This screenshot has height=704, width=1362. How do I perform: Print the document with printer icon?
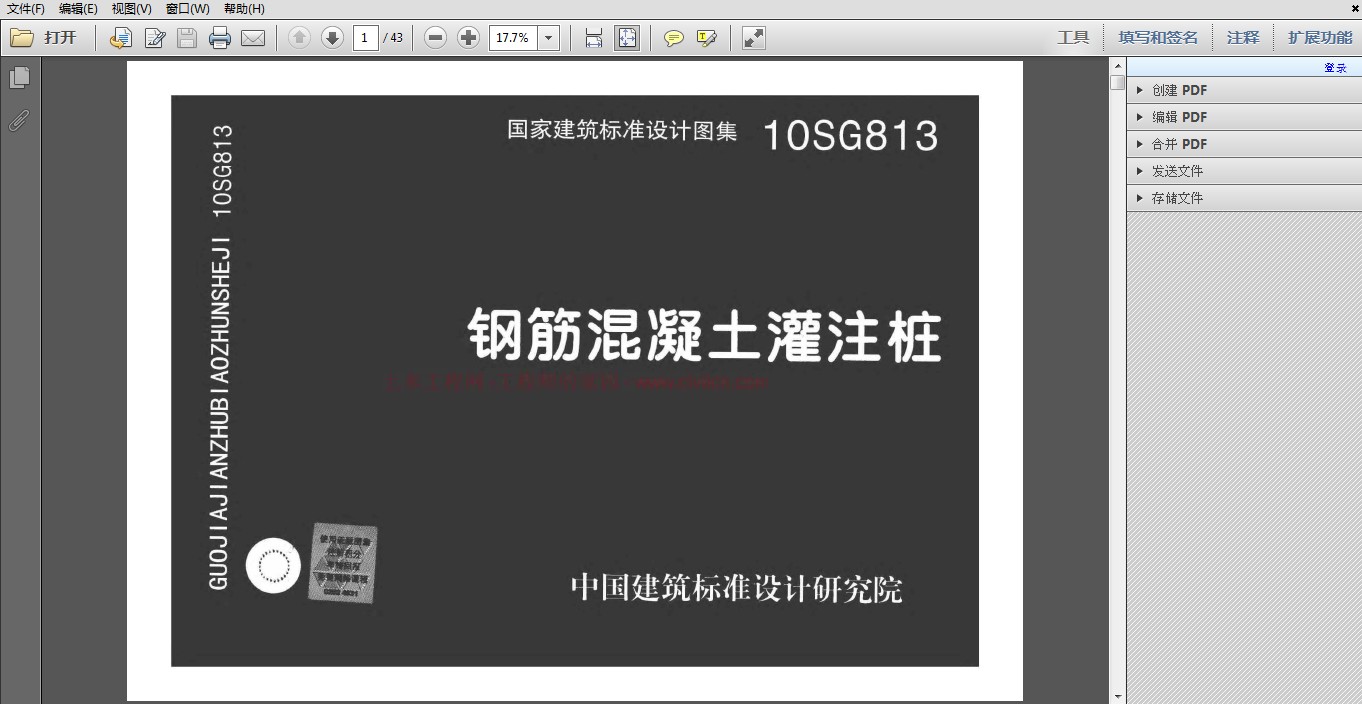[x=220, y=38]
